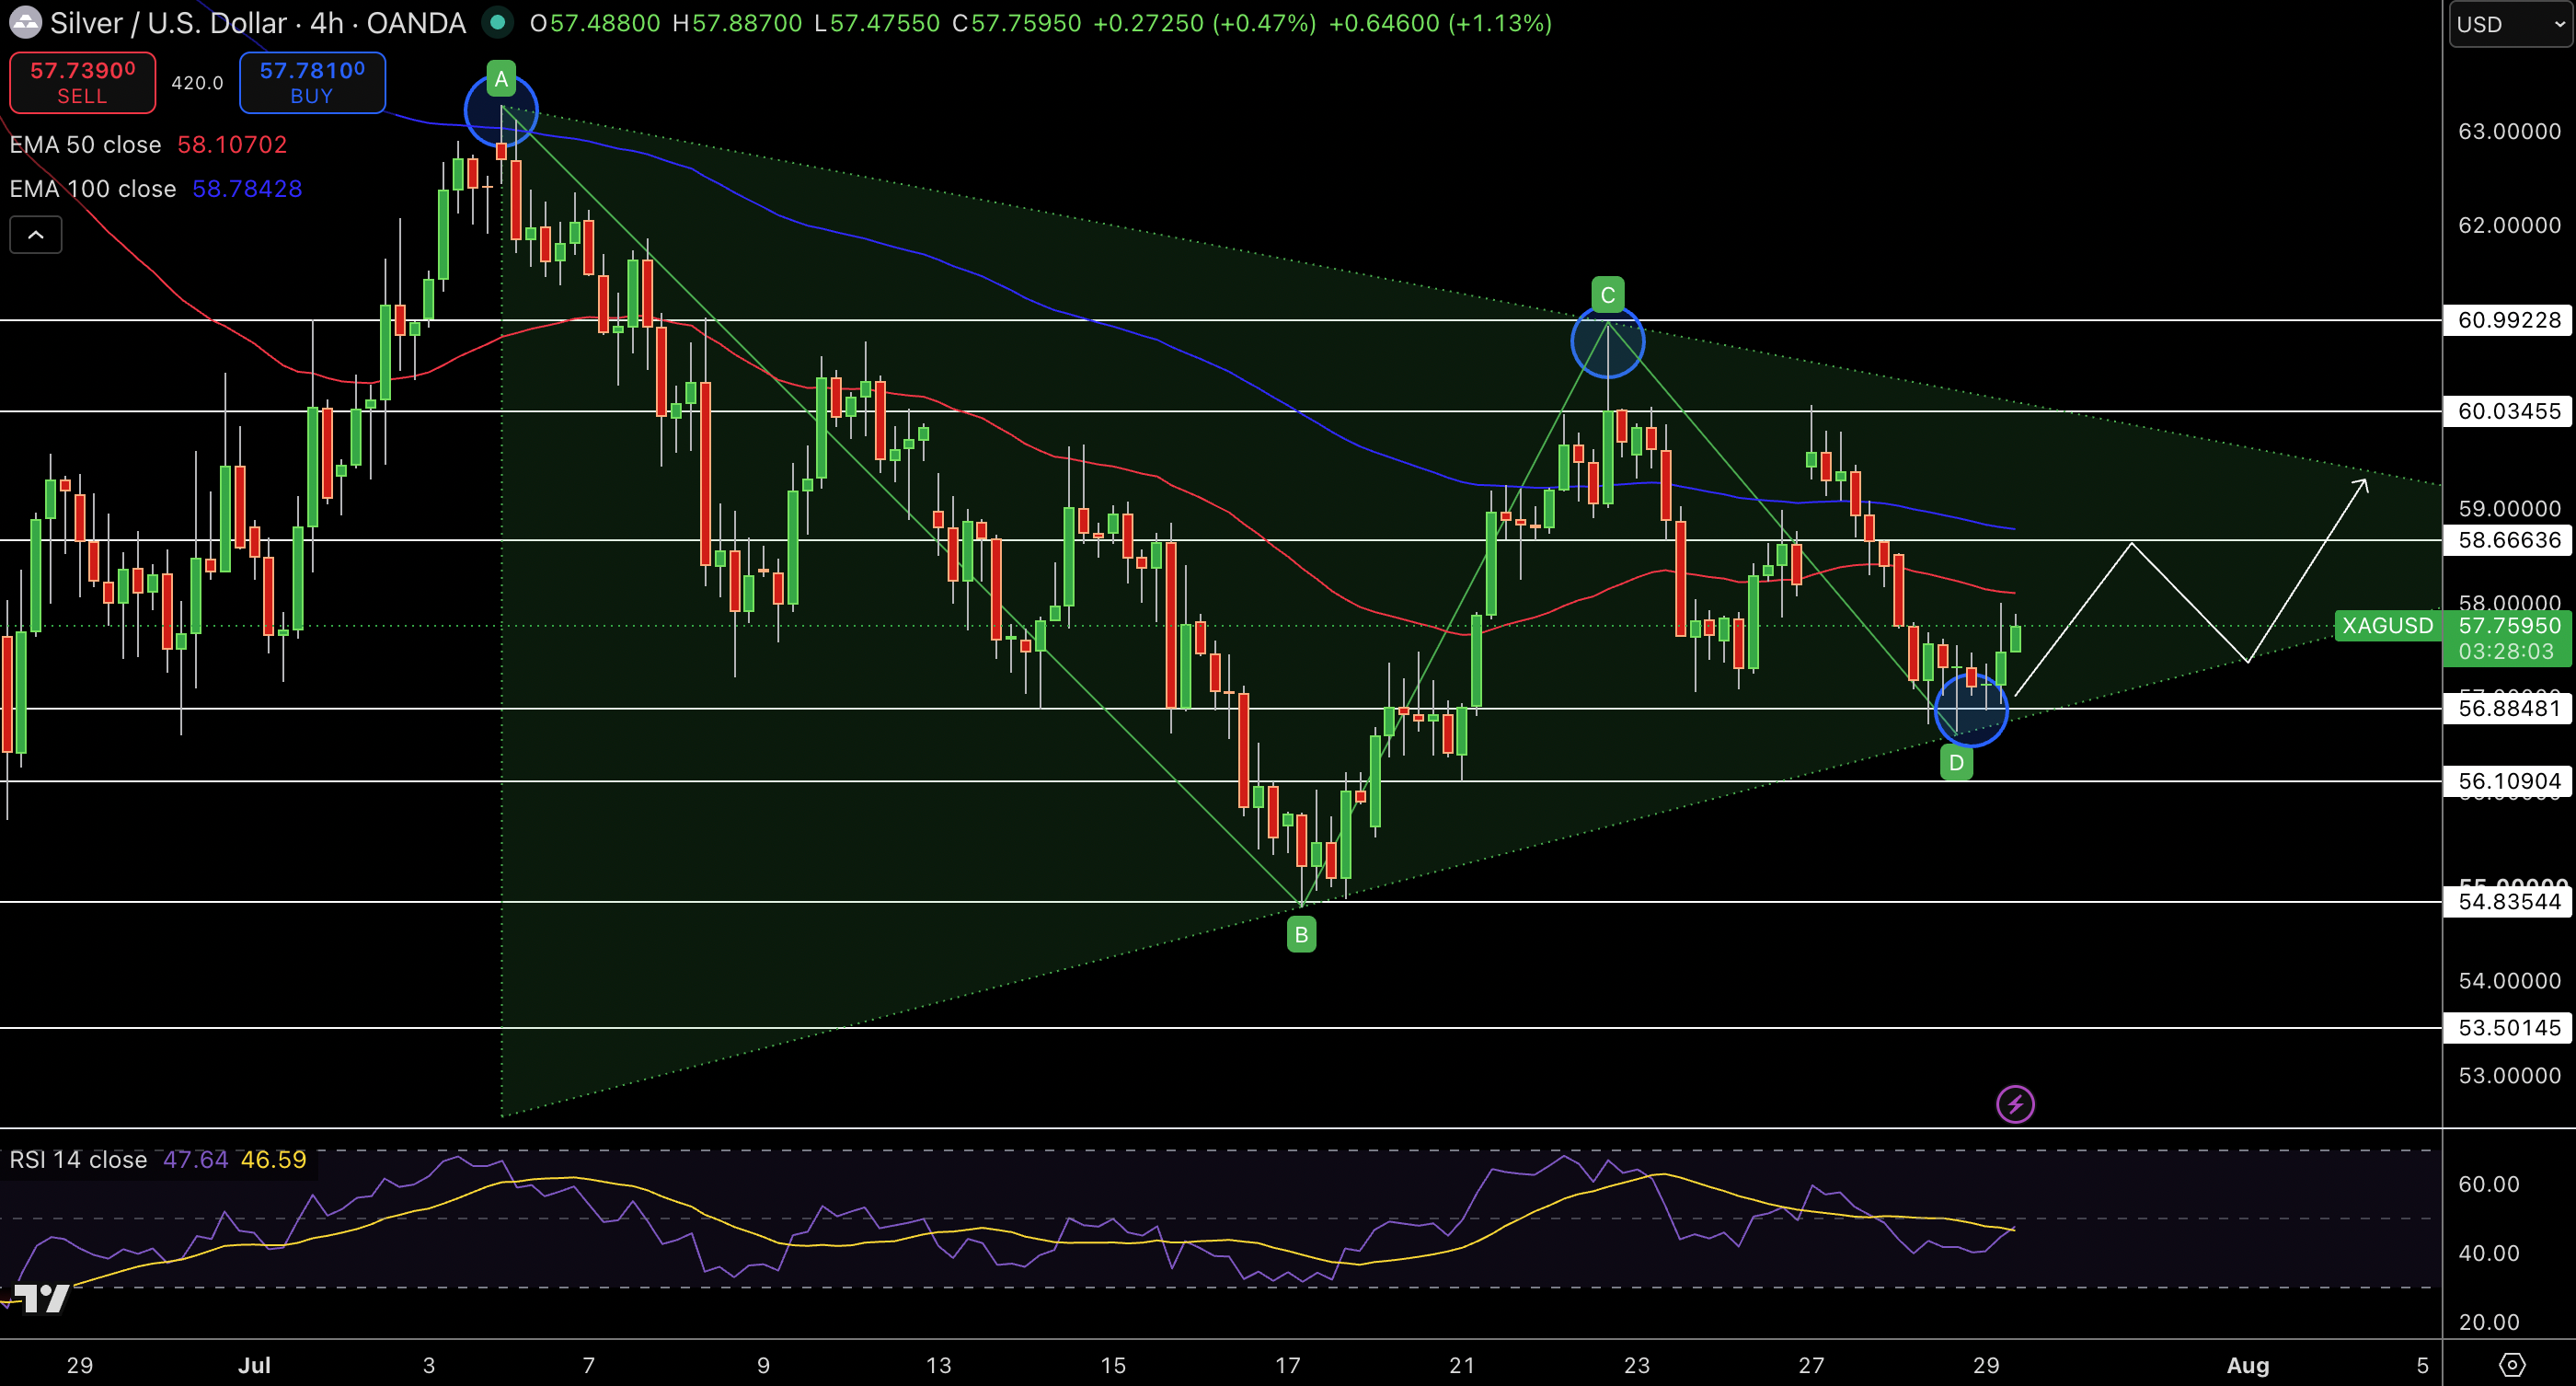Image resolution: width=2576 pixels, height=1386 pixels.
Task: Click the Jul date on time axis
Action: pos(254,1365)
